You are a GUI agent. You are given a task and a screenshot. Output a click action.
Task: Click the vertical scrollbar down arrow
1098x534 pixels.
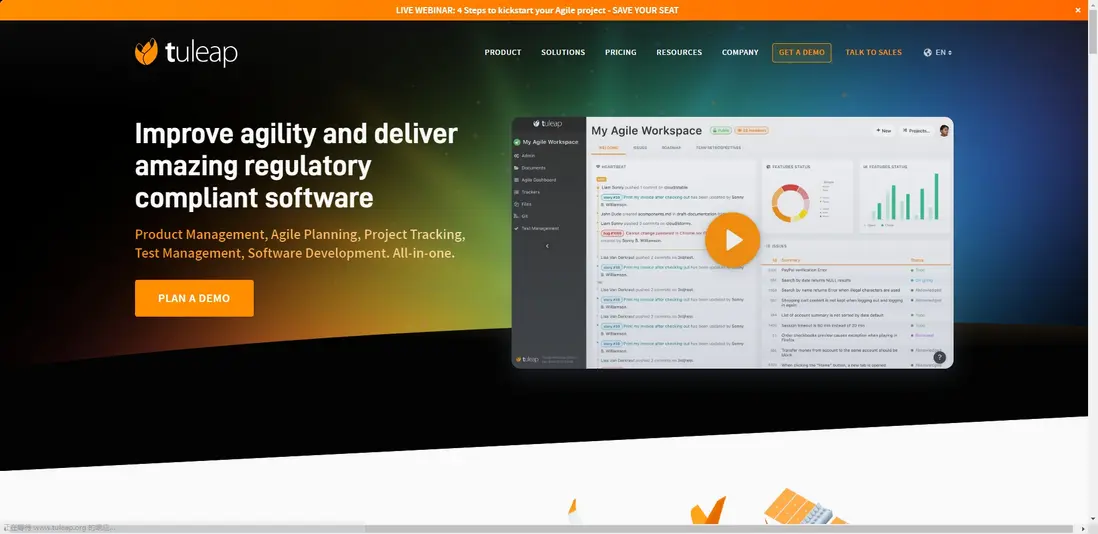[x=1092, y=519]
